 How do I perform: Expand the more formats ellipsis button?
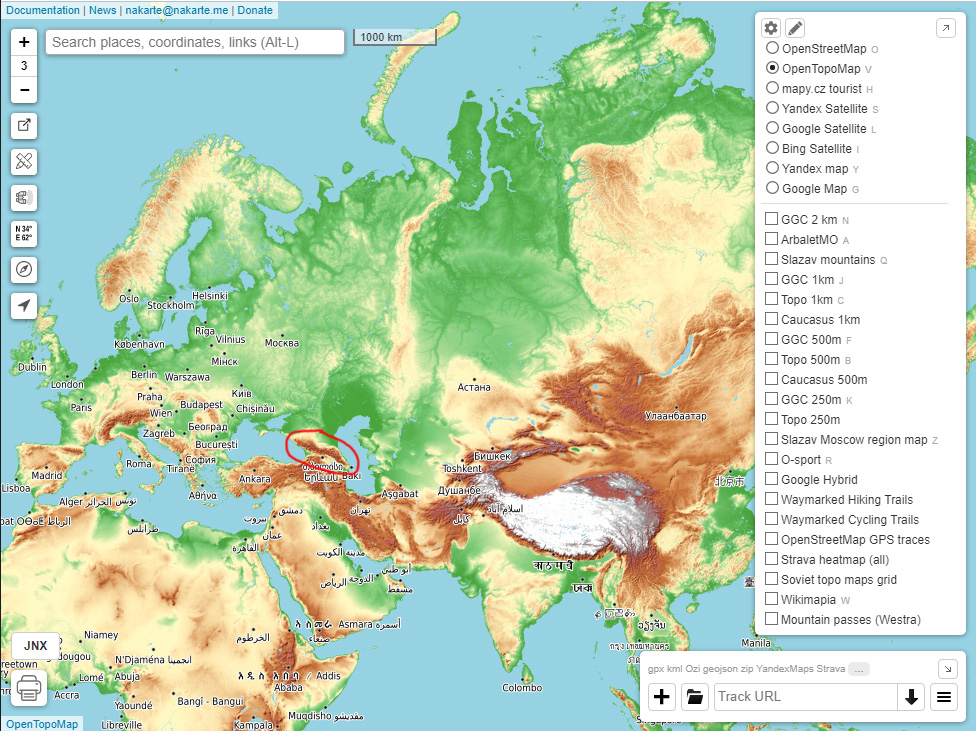tap(861, 668)
